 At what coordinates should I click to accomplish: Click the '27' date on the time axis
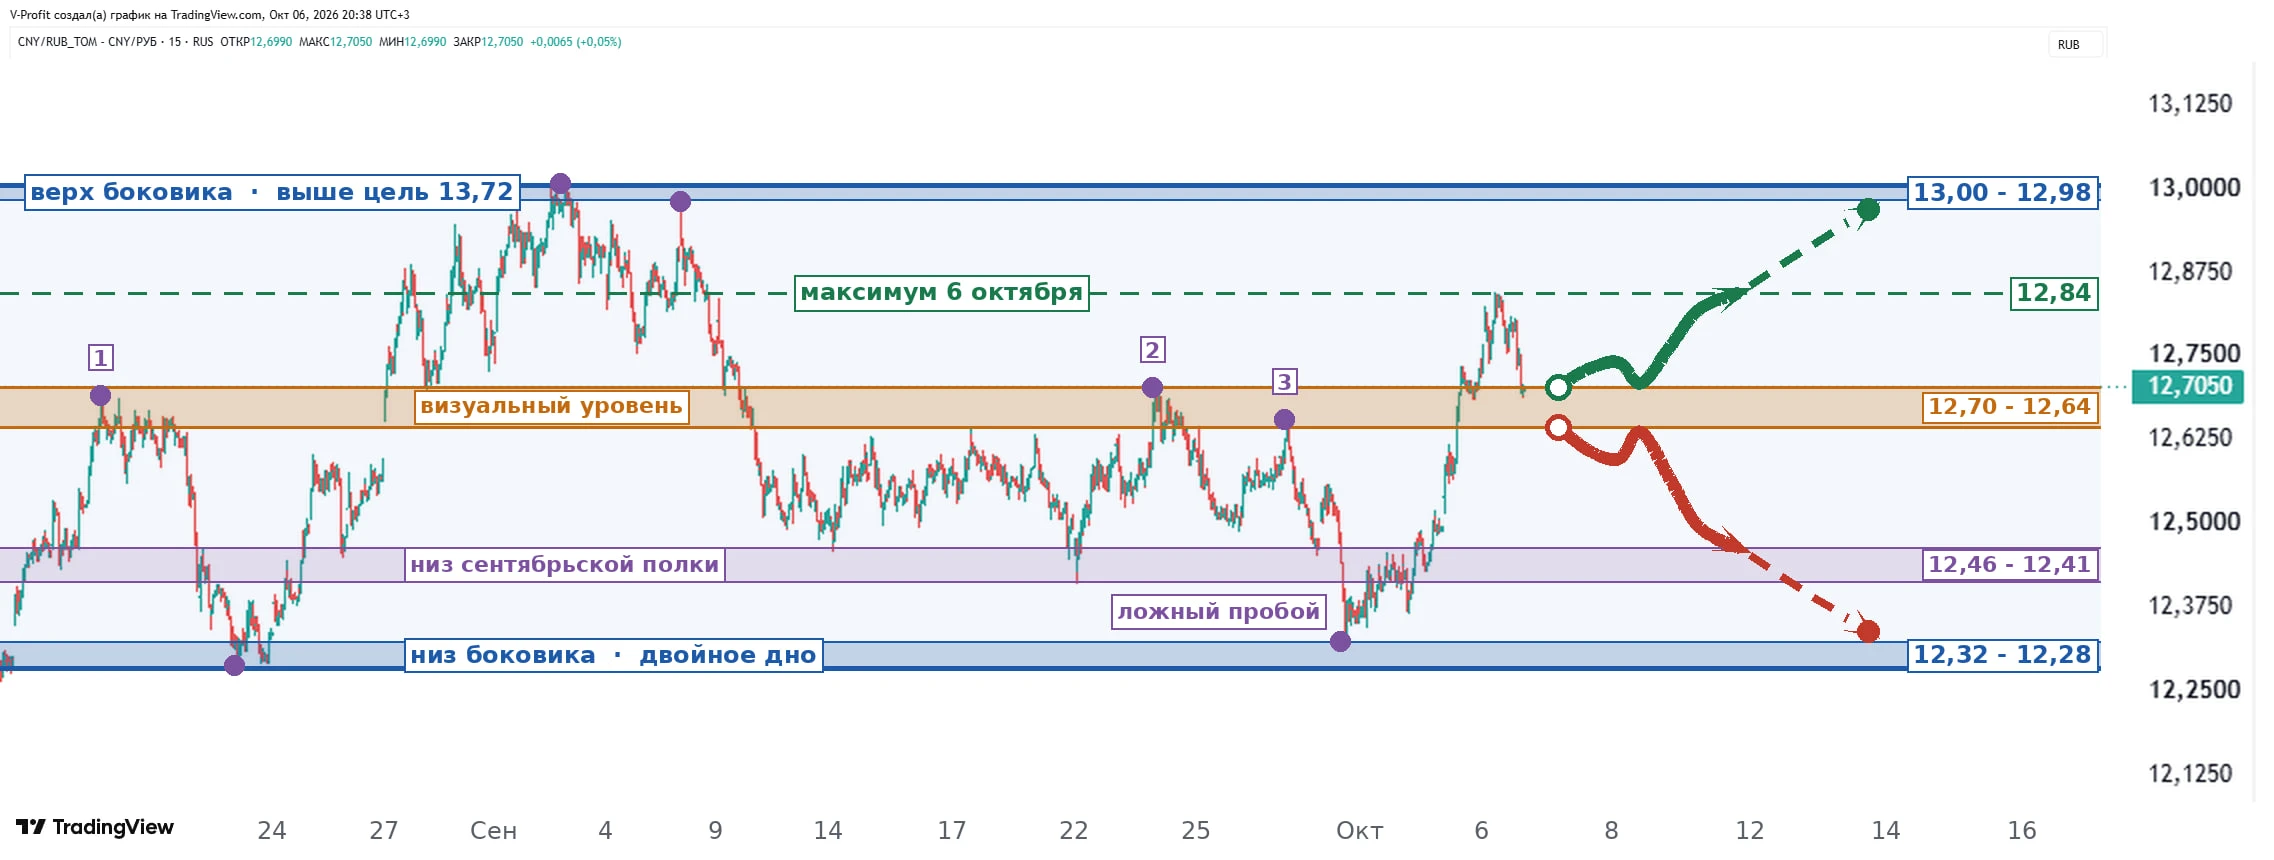point(384,831)
